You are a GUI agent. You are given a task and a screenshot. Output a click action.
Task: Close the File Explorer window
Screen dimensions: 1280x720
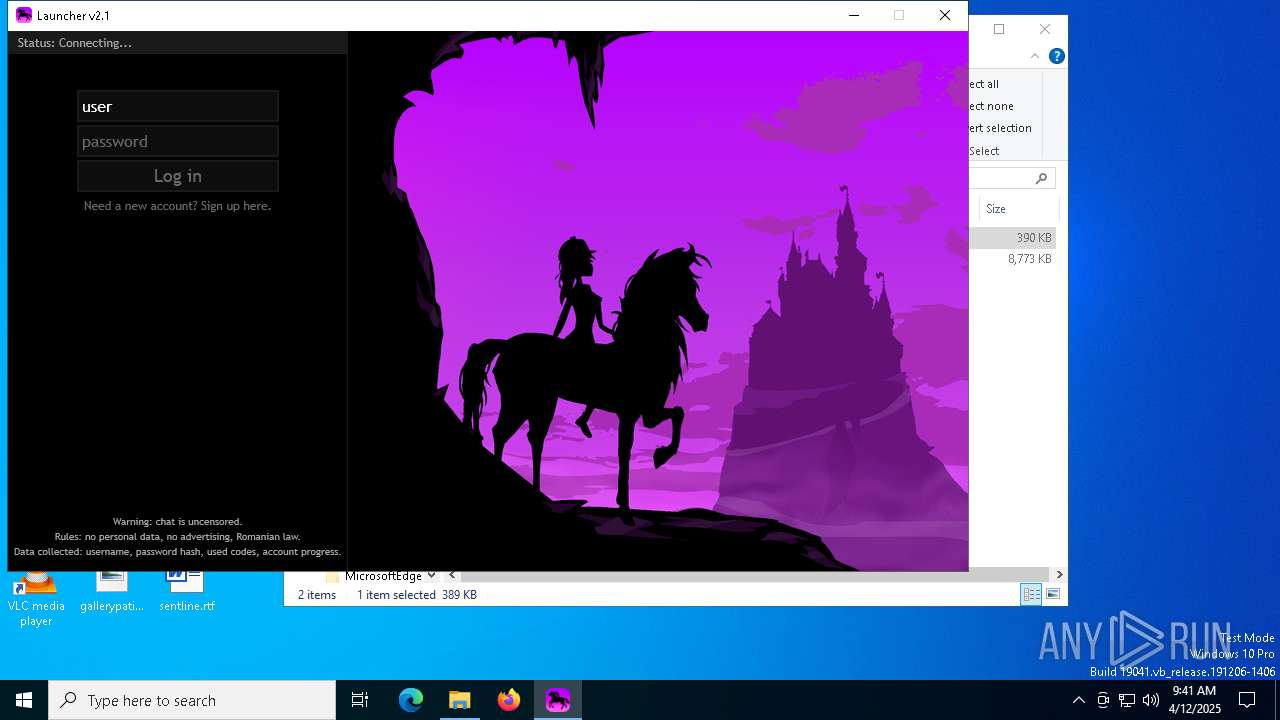pyautogui.click(x=1045, y=29)
